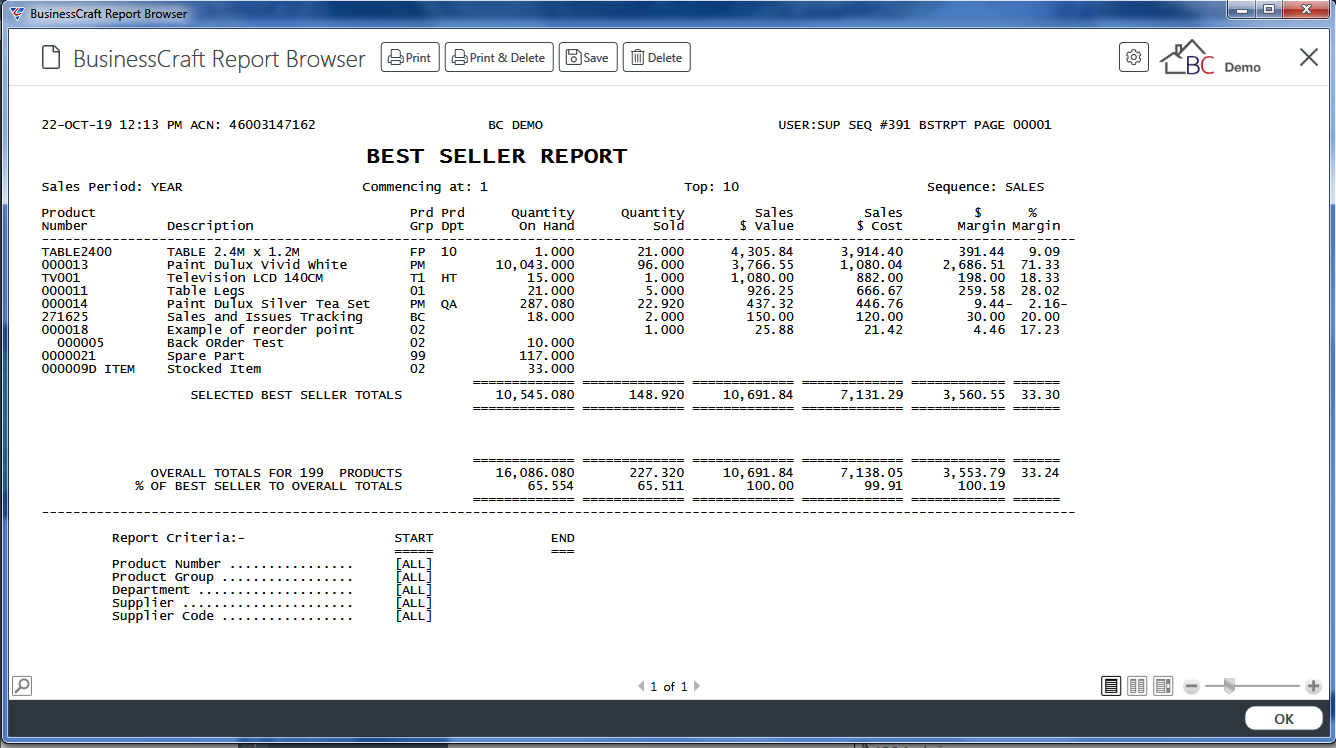Delete the report
Image resolution: width=1336 pixels, height=748 pixels.
point(657,57)
